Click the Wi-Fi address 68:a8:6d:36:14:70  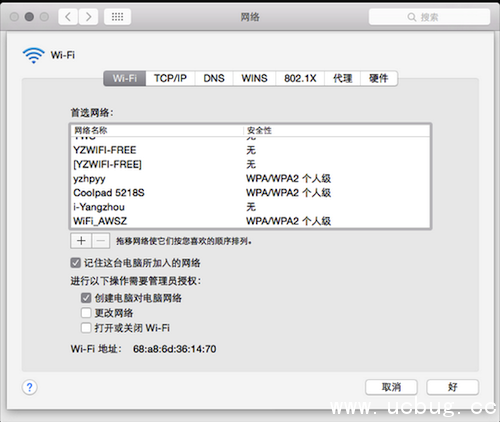pos(175,349)
